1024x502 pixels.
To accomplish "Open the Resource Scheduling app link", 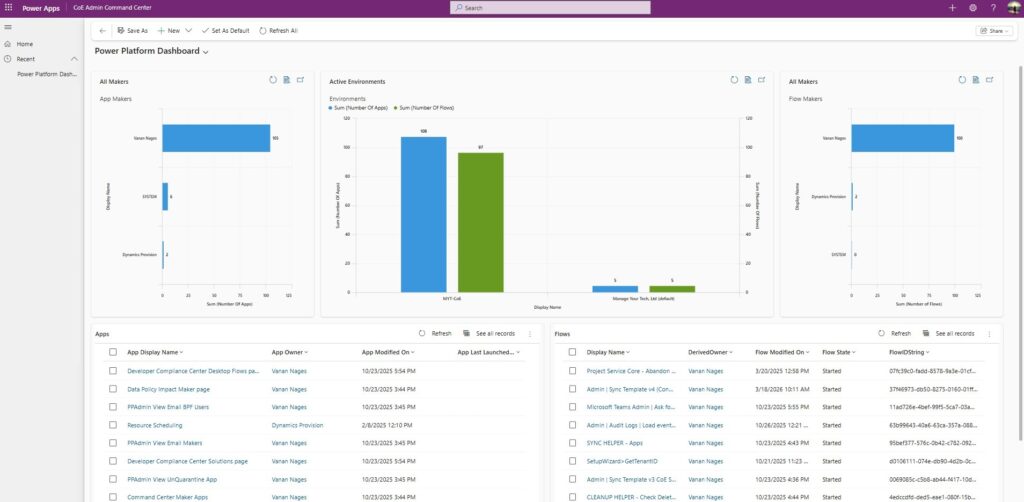I will point(154,424).
